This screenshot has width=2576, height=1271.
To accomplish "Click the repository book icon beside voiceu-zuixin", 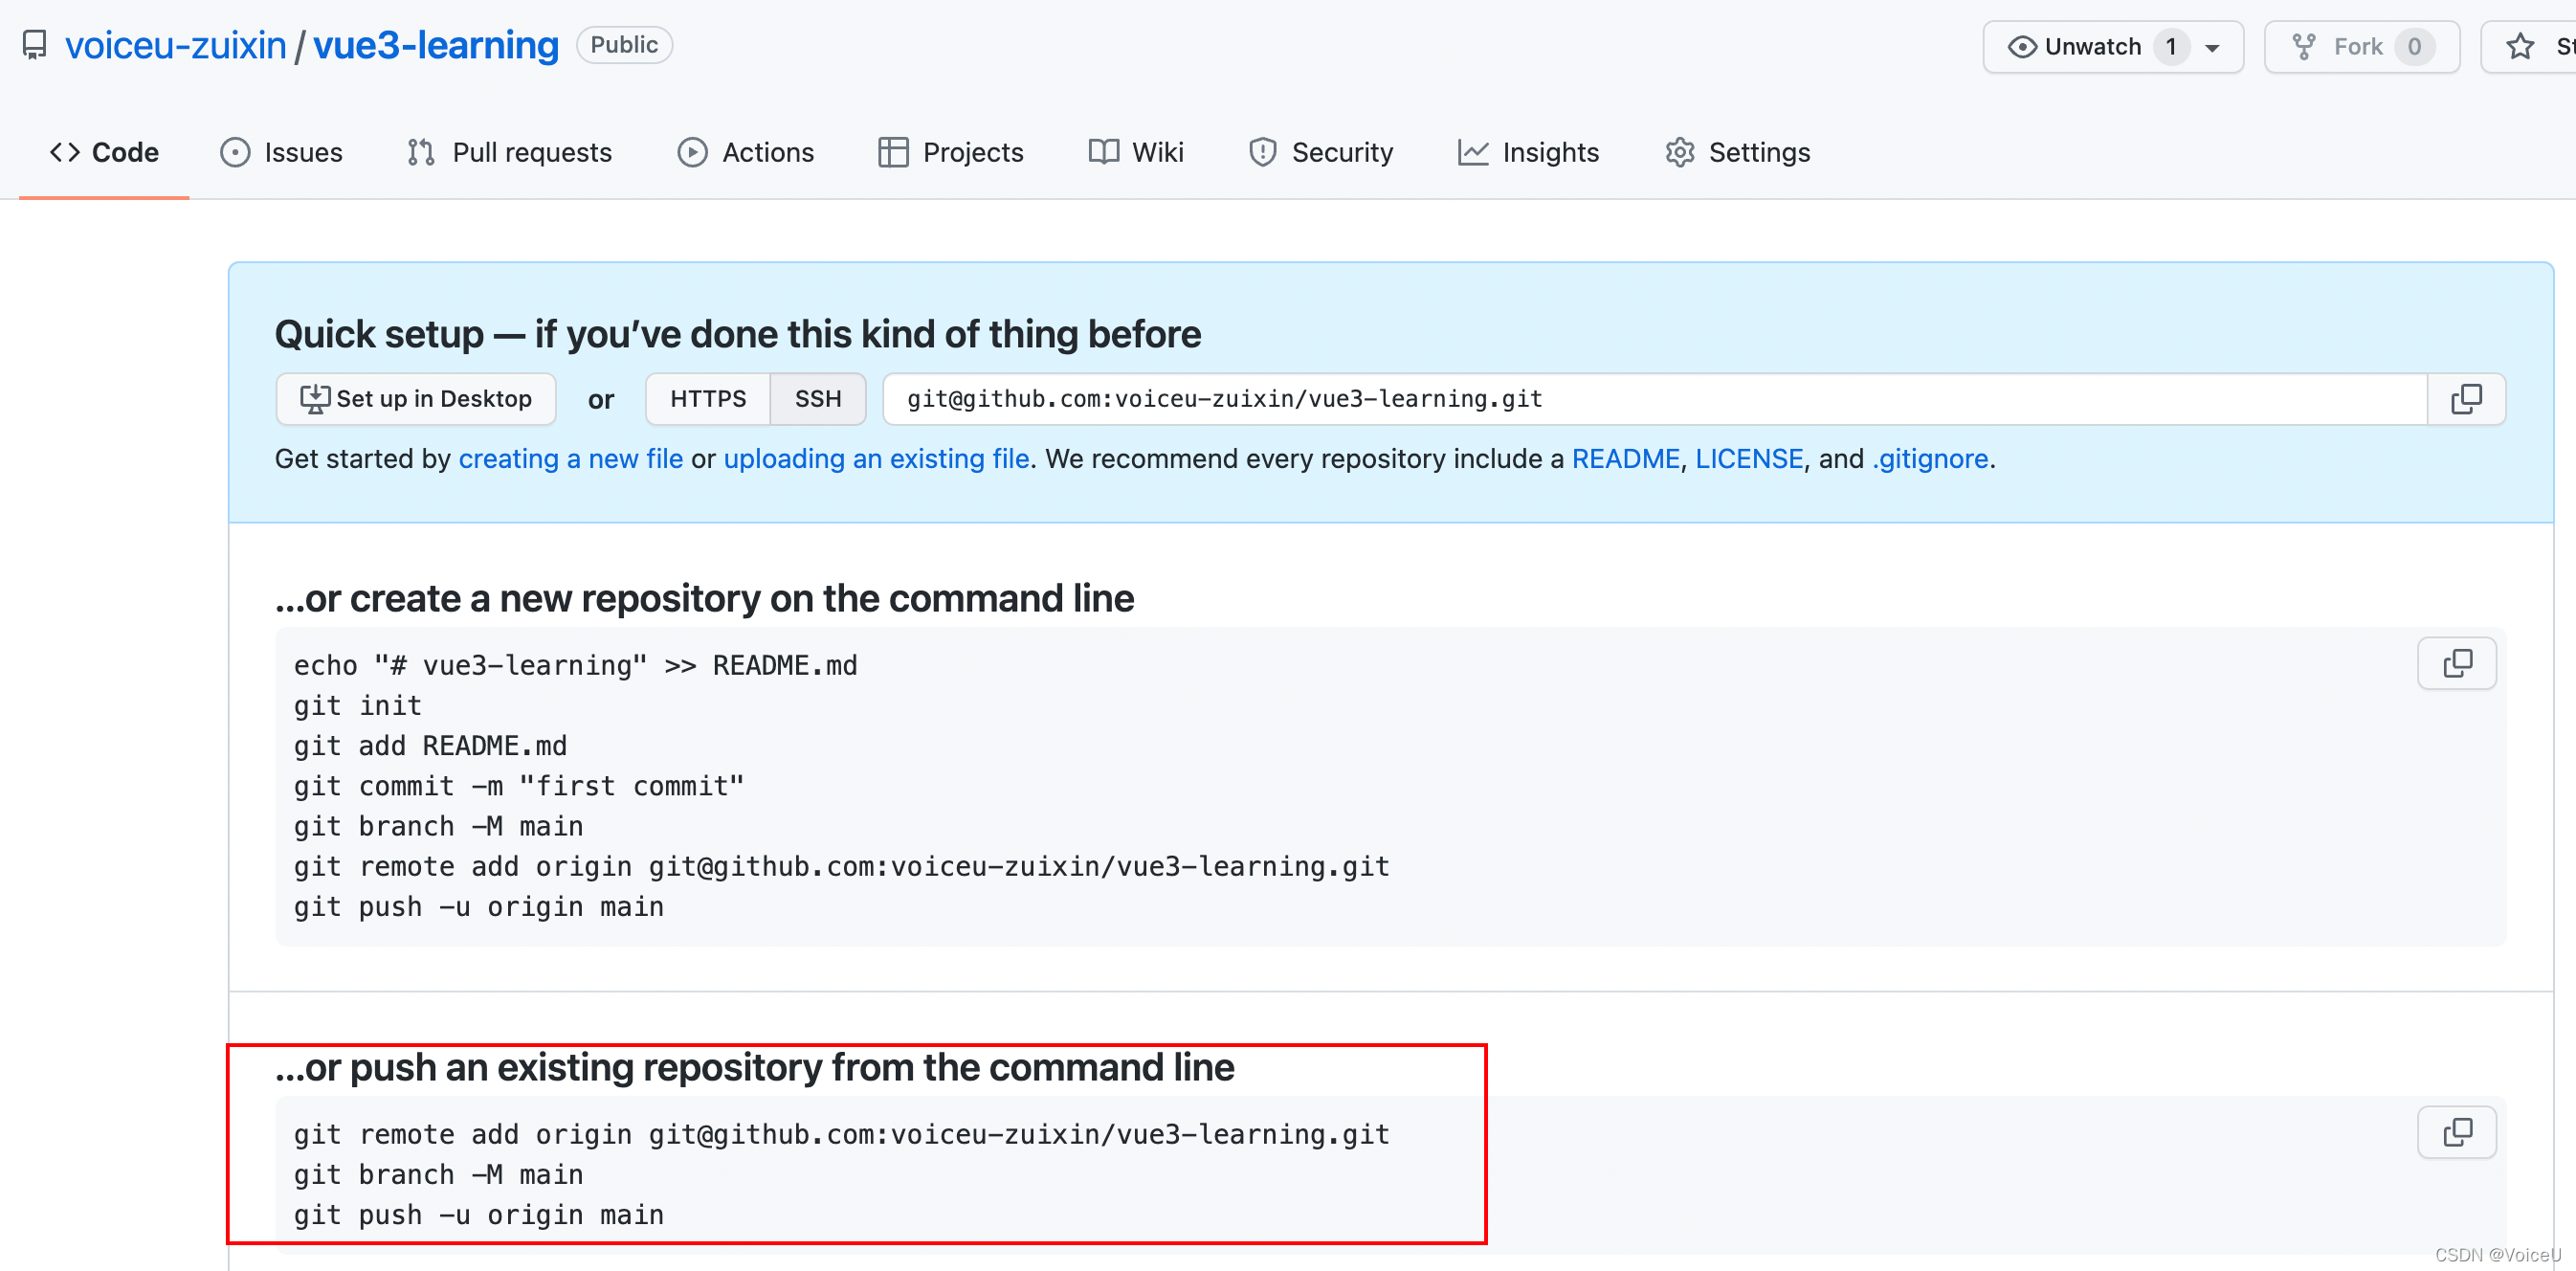I will pos(34,45).
